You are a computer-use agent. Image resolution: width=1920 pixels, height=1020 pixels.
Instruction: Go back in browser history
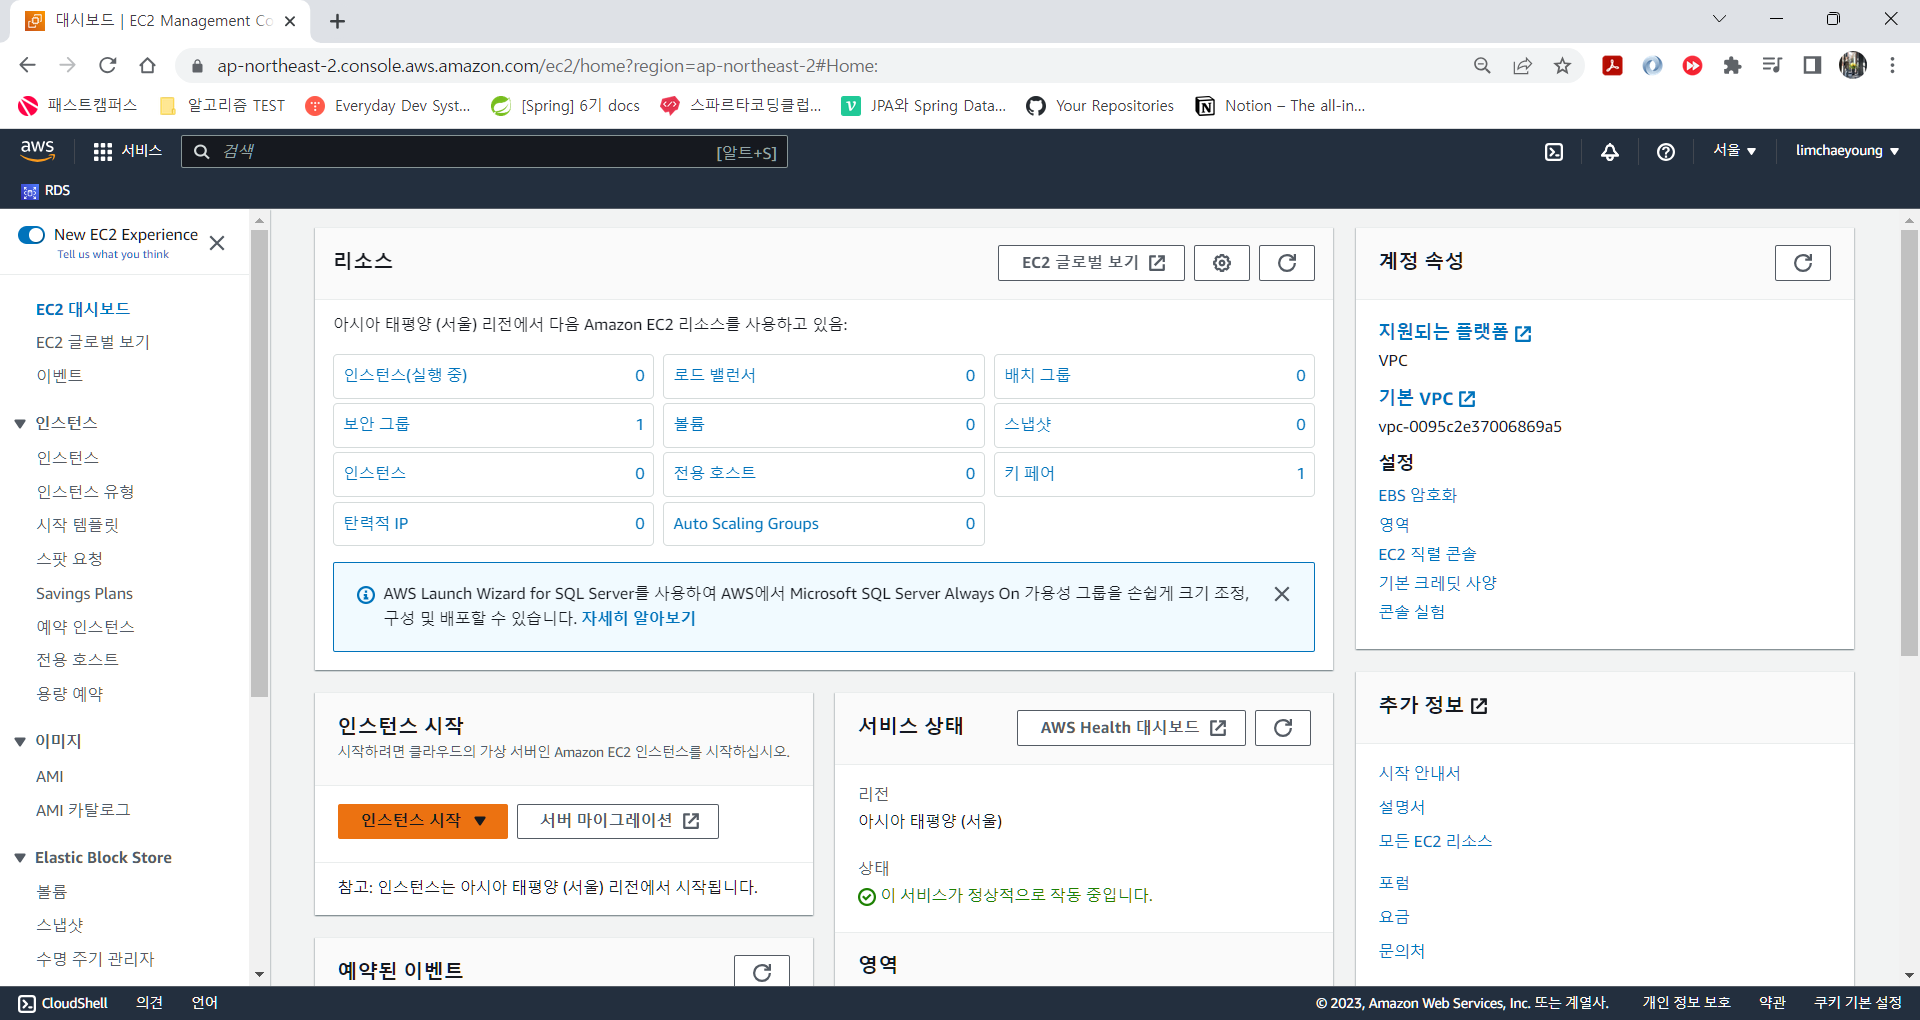(28, 66)
